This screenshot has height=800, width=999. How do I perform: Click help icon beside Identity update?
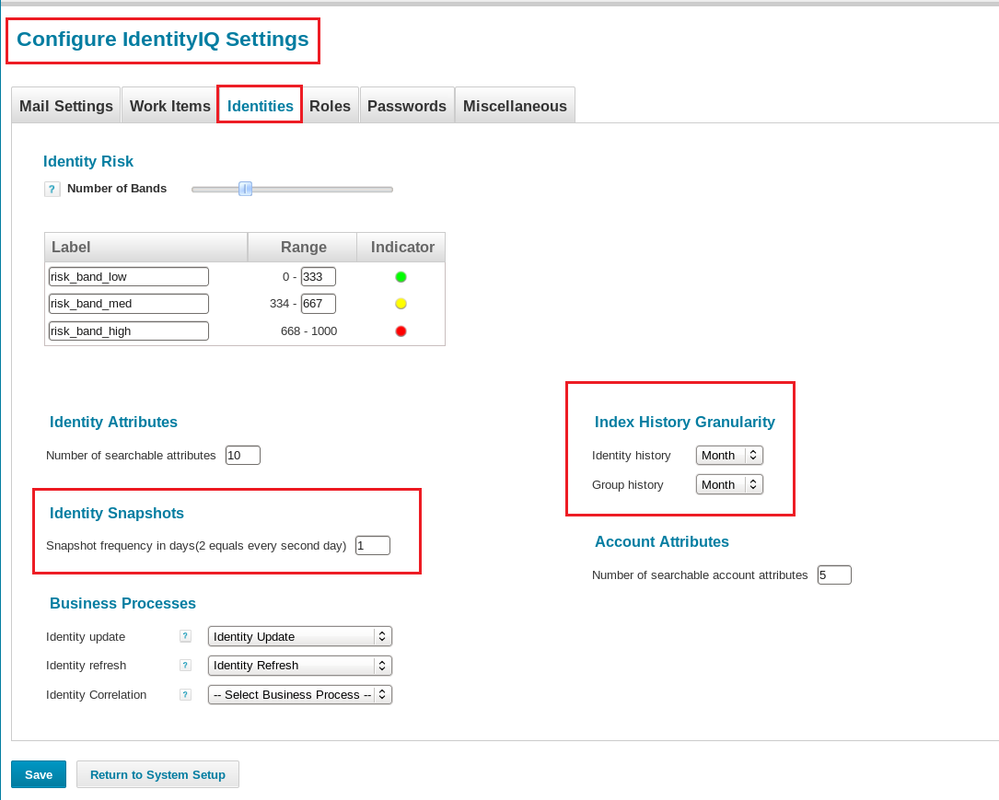pyautogui.click(x=185, y=636)
